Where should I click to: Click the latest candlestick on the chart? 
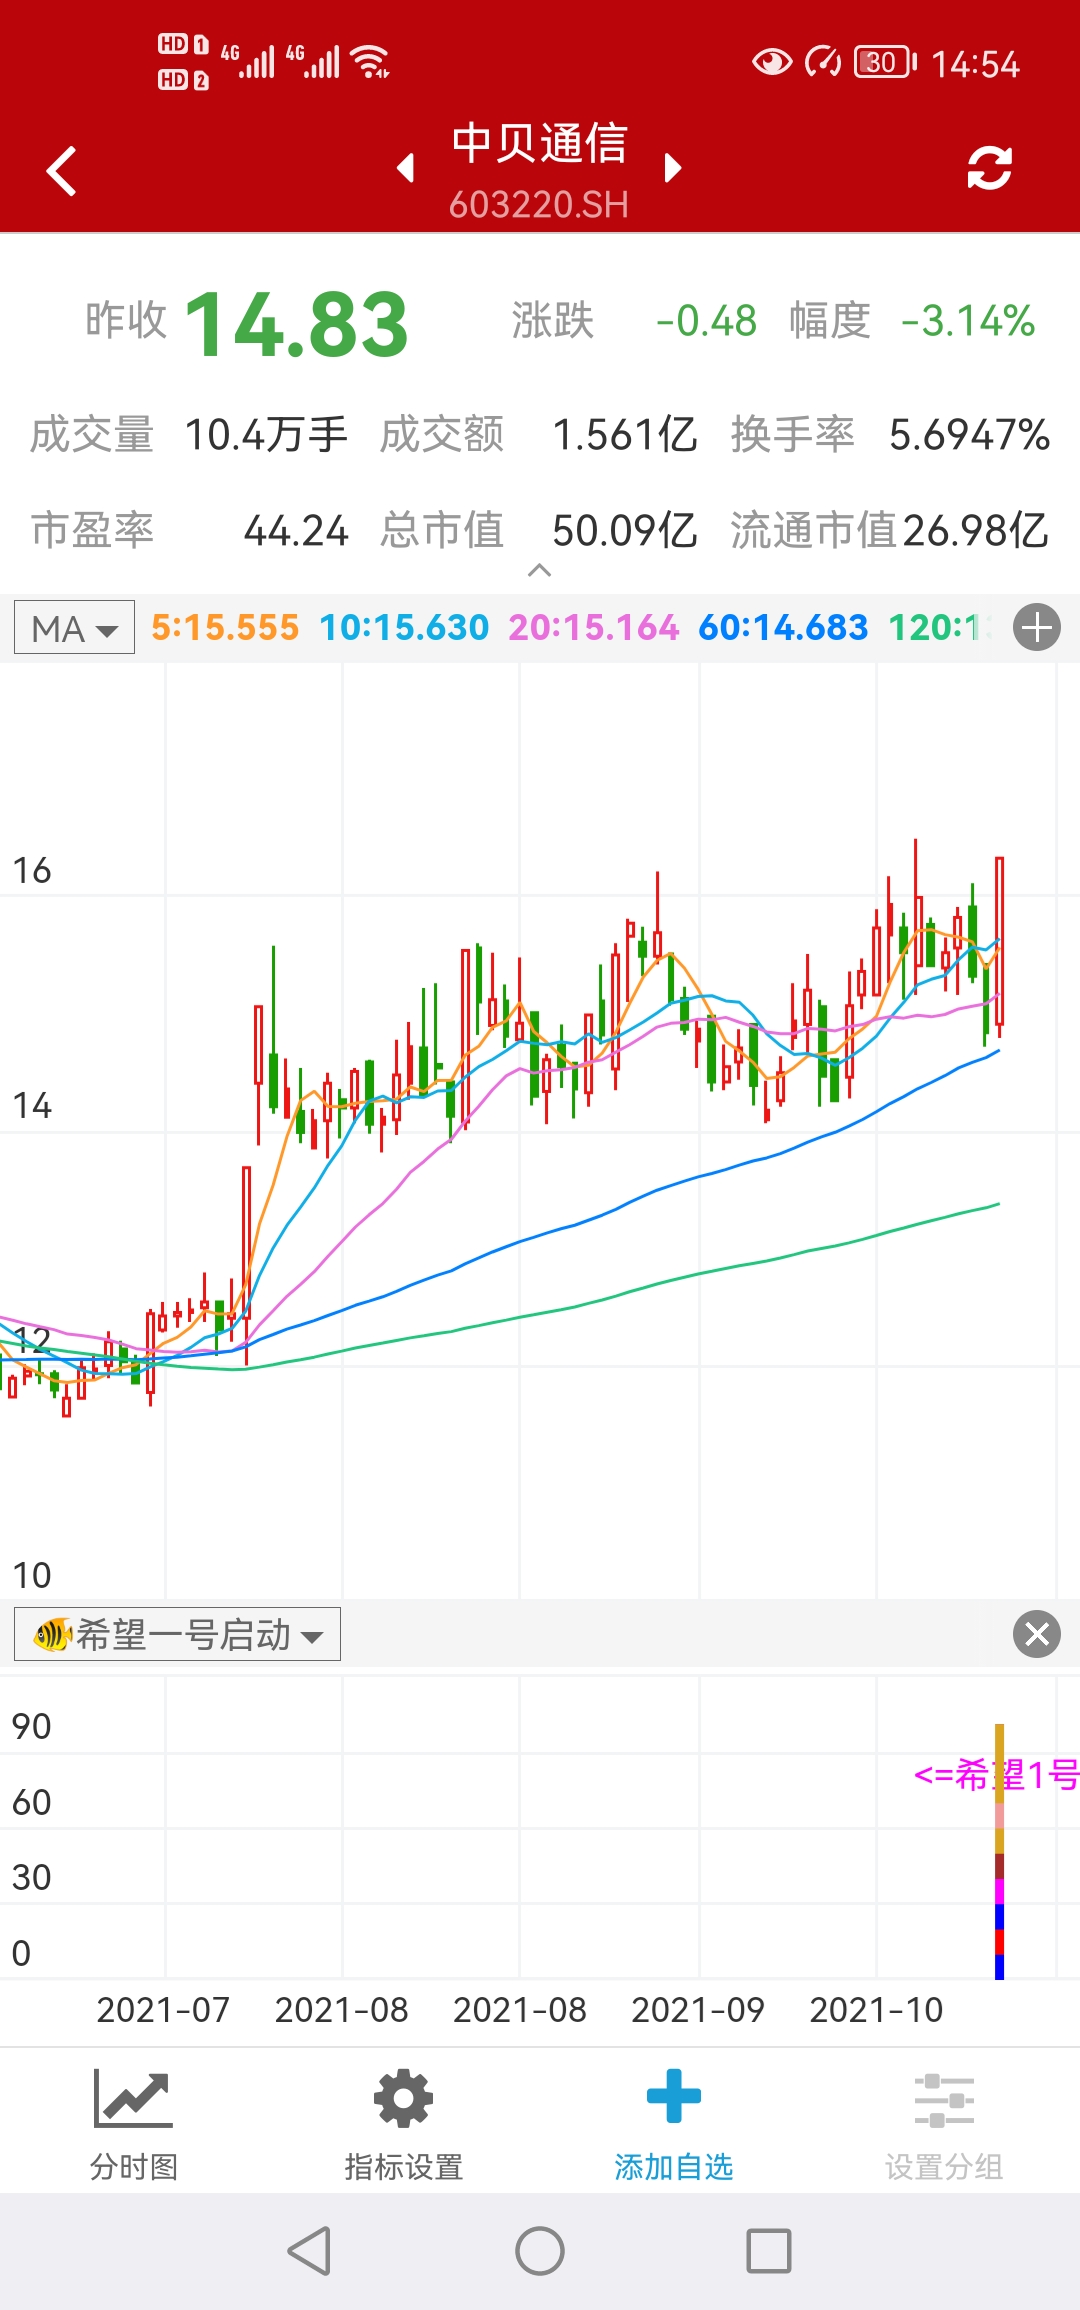(999, 940)
